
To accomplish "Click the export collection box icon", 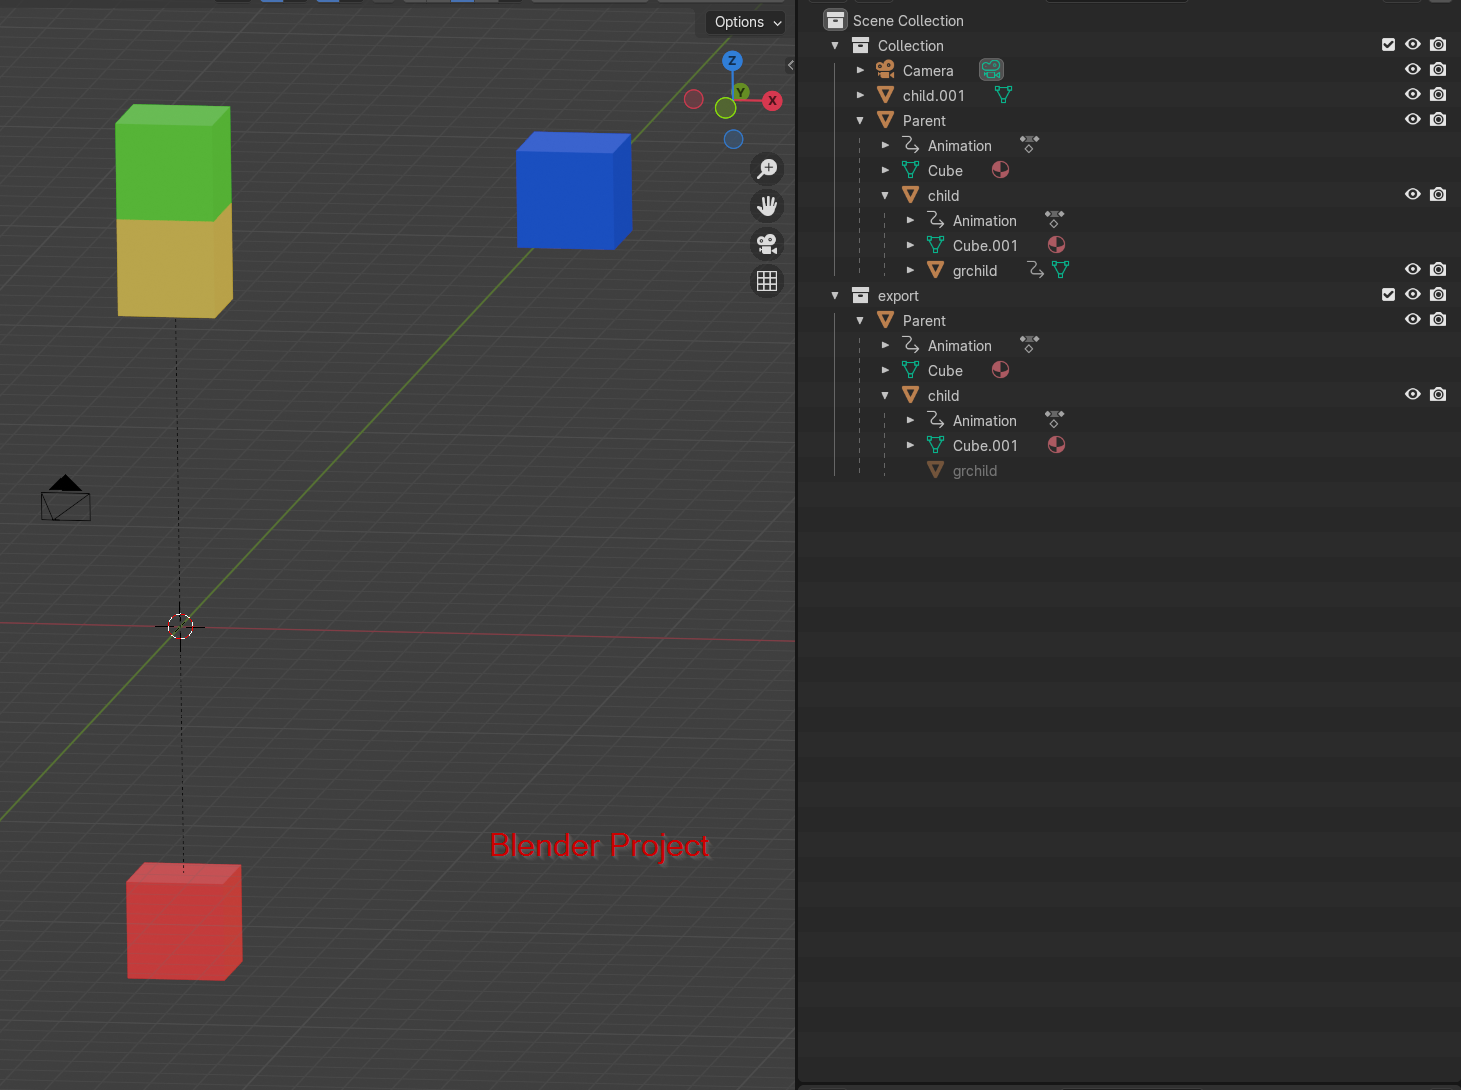I will coord(860,295).
